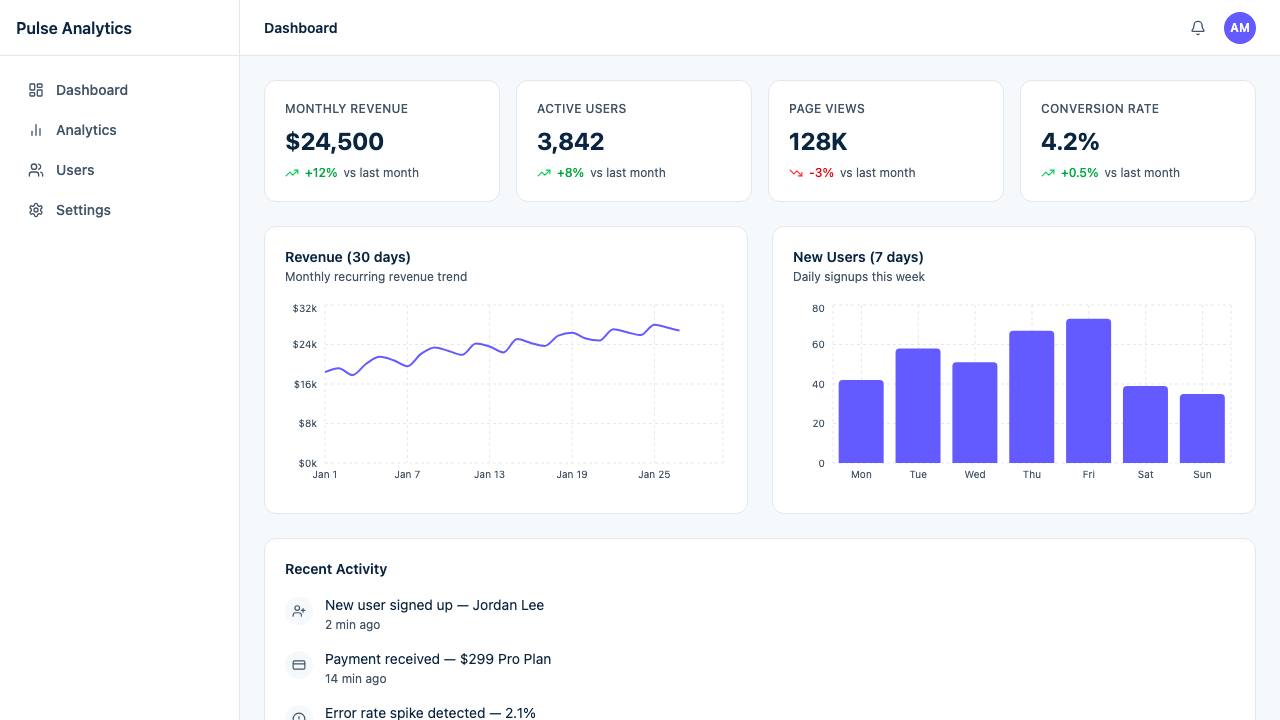Viewport: 1280px width, 720px height.
Task: Select the Conversion Rate card
Action: pos(1138,141)
